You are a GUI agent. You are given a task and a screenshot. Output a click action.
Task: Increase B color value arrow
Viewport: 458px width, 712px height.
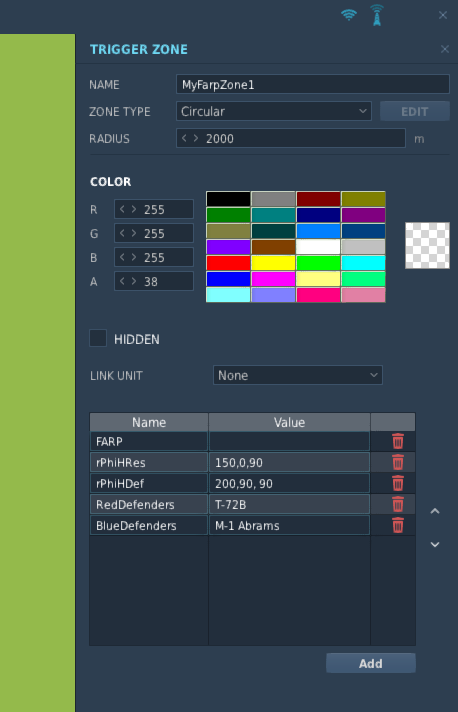134,257
